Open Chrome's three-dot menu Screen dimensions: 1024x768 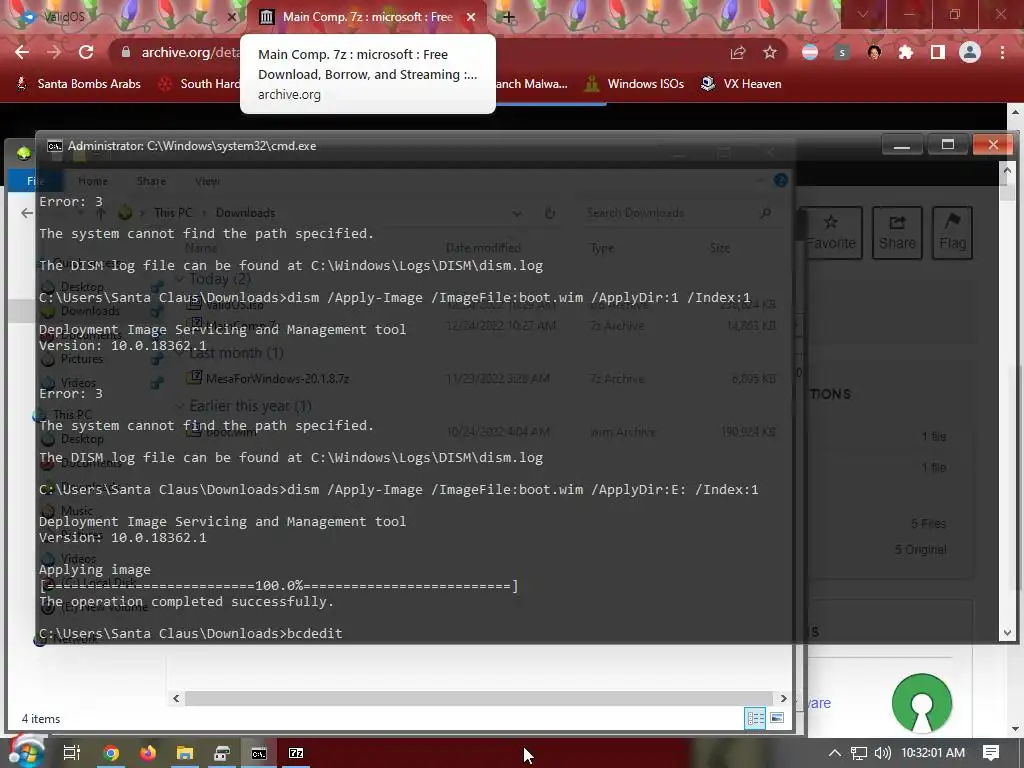(x=1002, y=53)
